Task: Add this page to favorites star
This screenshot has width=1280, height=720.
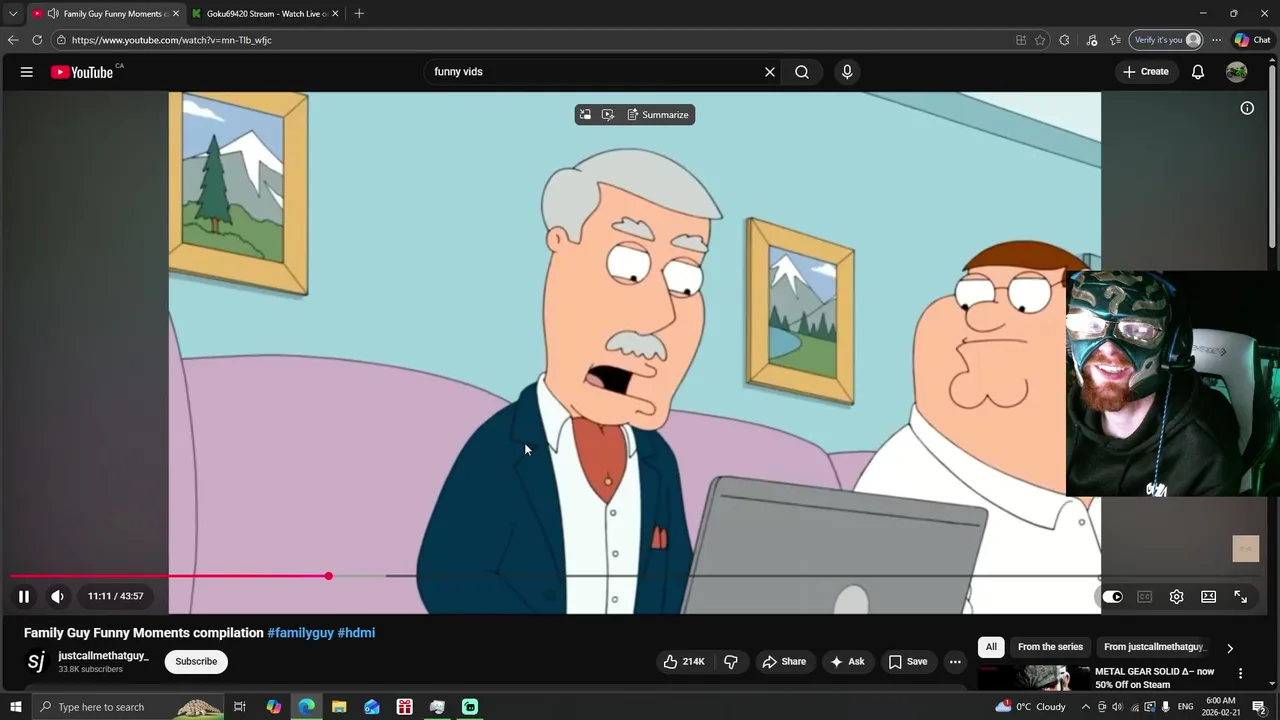Action: [1040, 40]
